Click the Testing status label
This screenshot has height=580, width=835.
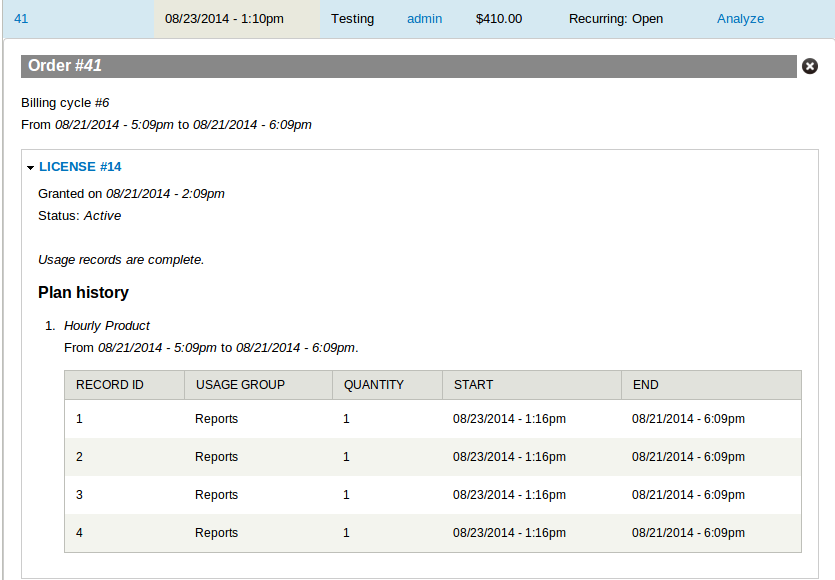(352, 18)
